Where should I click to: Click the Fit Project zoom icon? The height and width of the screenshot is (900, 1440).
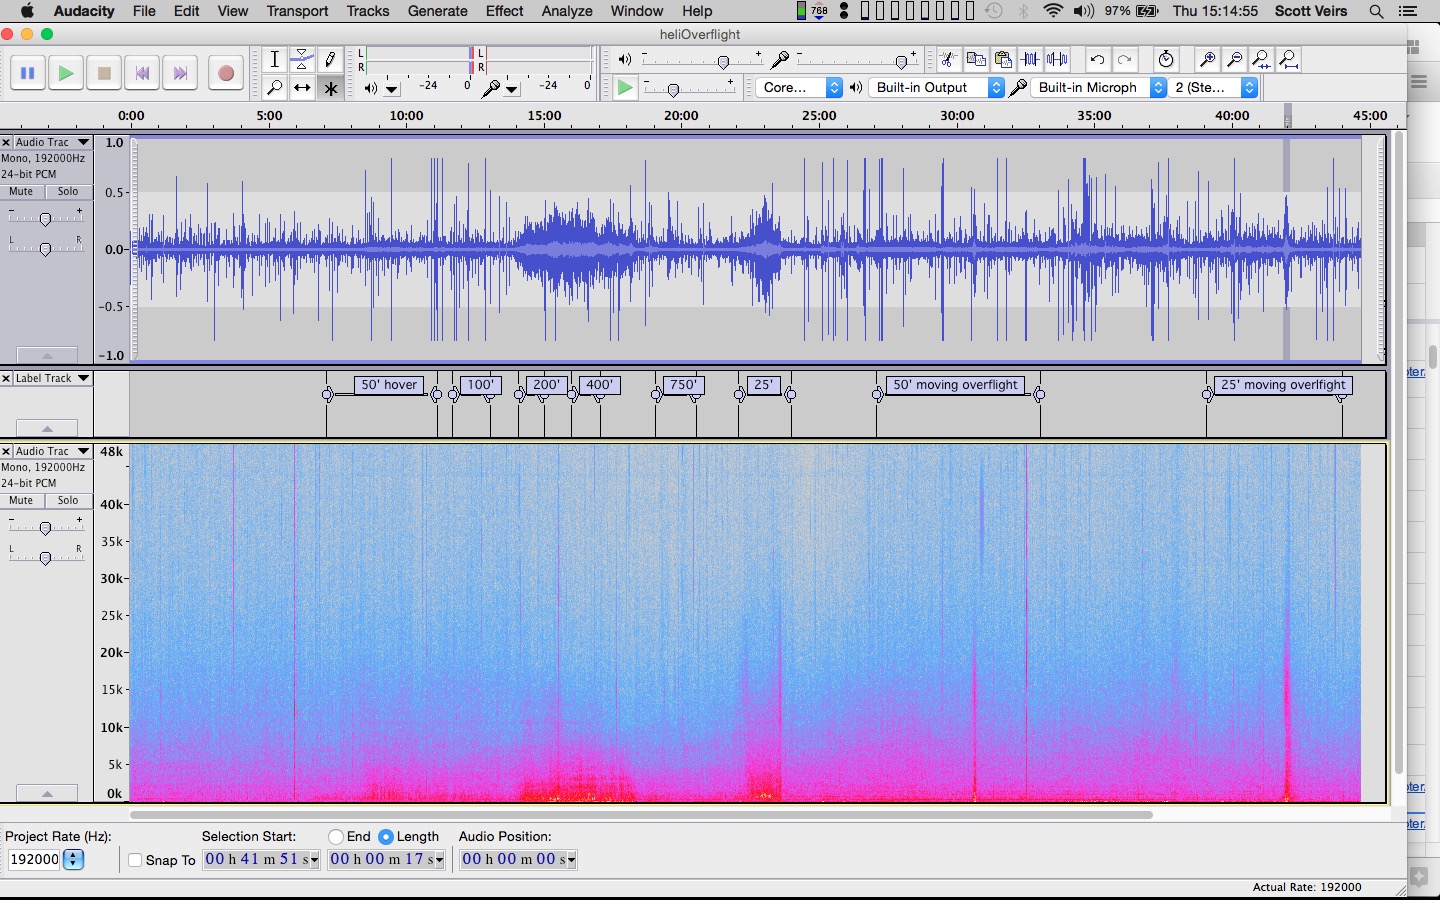[x=1289, y=60]
